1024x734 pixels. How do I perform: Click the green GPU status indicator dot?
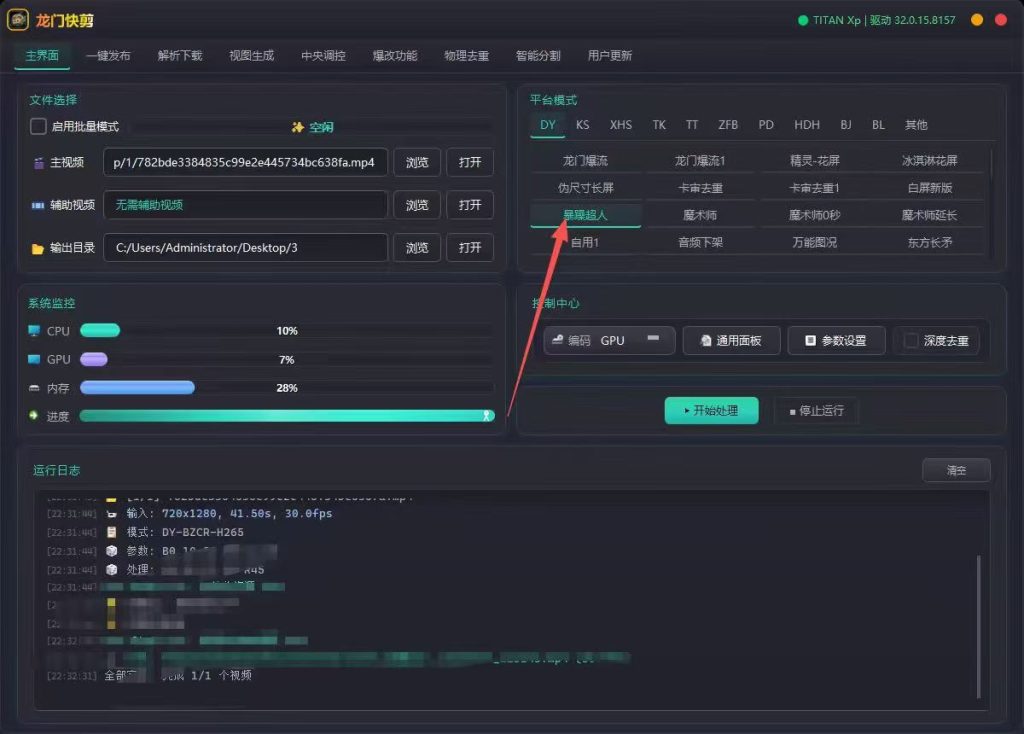coord(803,20)
